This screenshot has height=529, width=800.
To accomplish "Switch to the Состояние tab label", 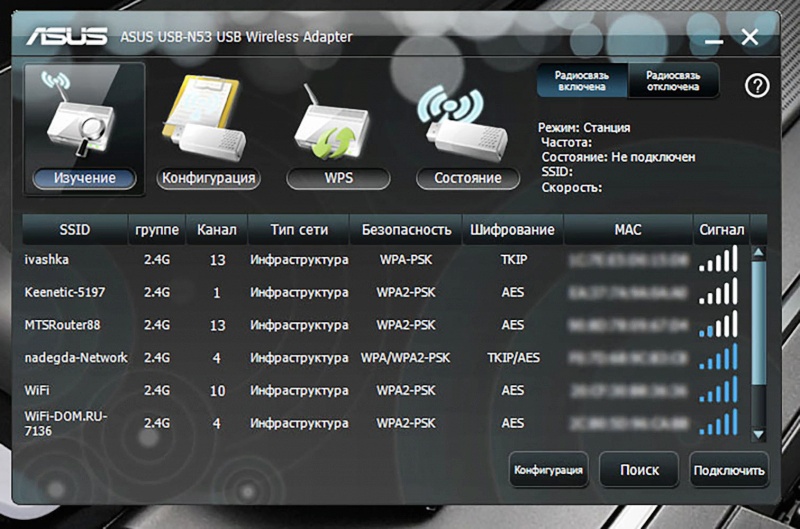I will coord(467,178).
